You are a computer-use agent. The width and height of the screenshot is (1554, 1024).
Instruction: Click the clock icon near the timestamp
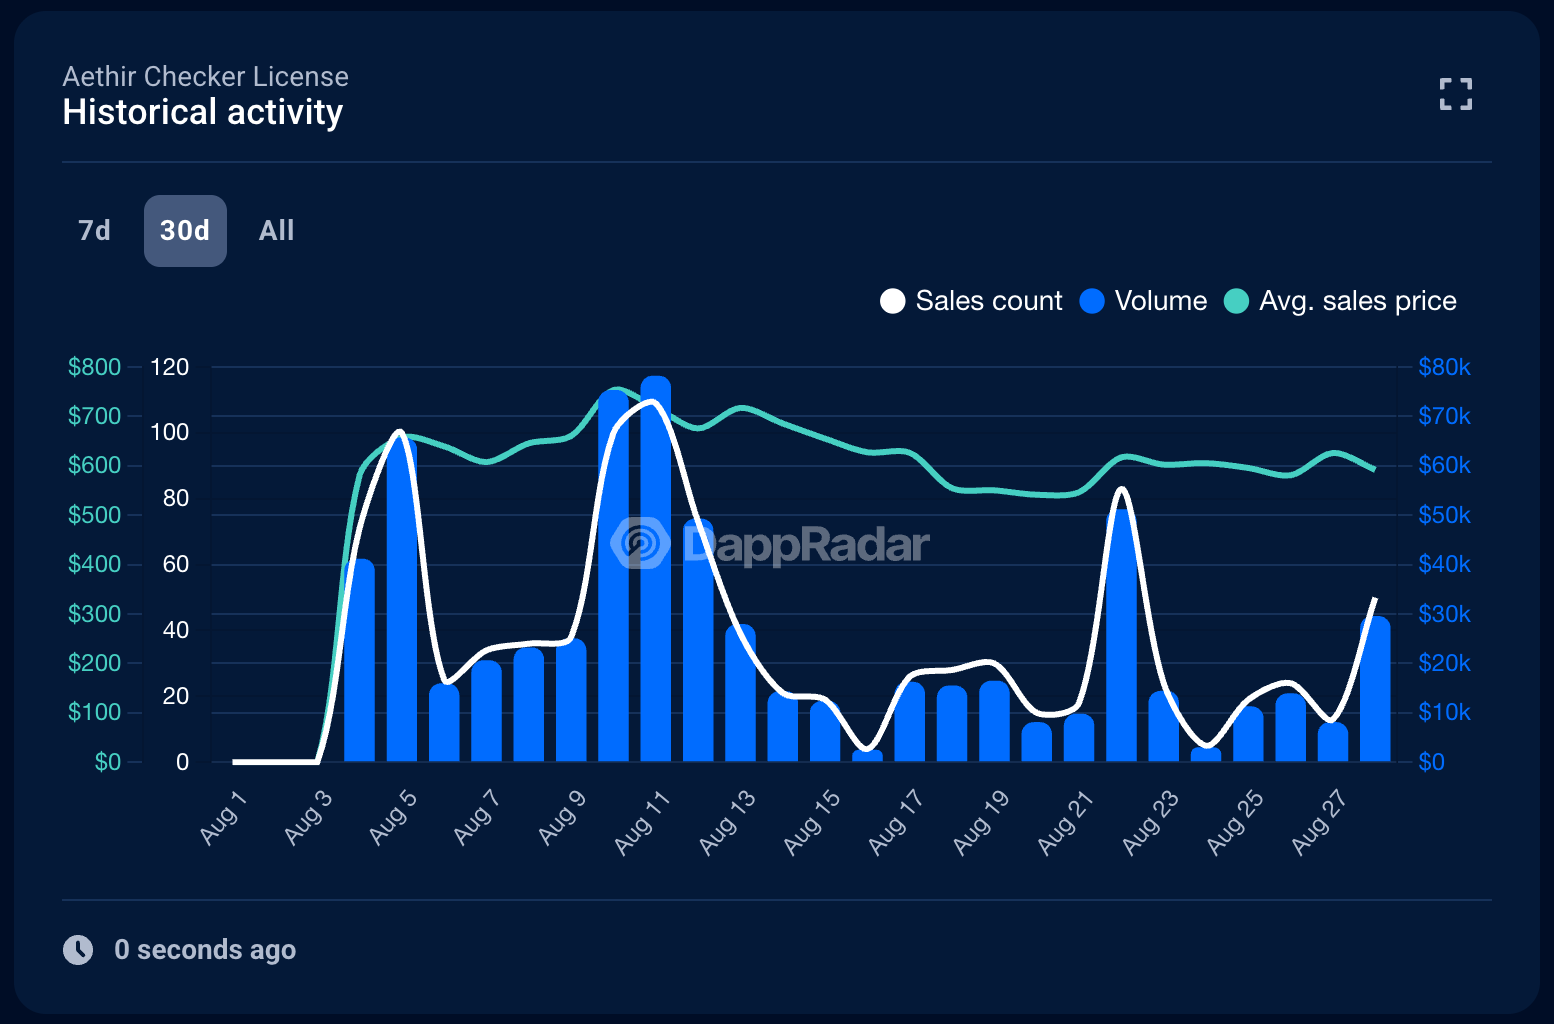pyautogui.click(x=79, y=949)
